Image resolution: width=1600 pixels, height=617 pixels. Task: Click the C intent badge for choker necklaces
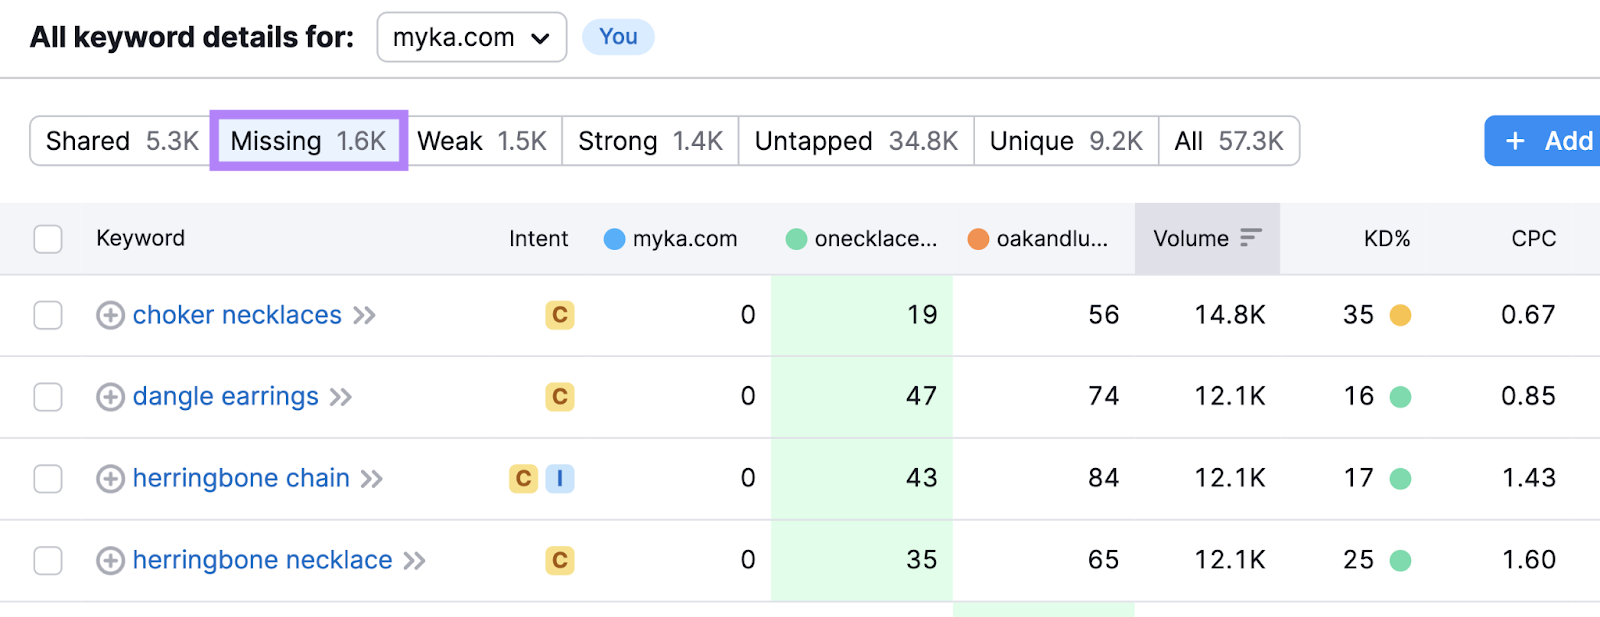pyautogui.click(x=560, y=315)
